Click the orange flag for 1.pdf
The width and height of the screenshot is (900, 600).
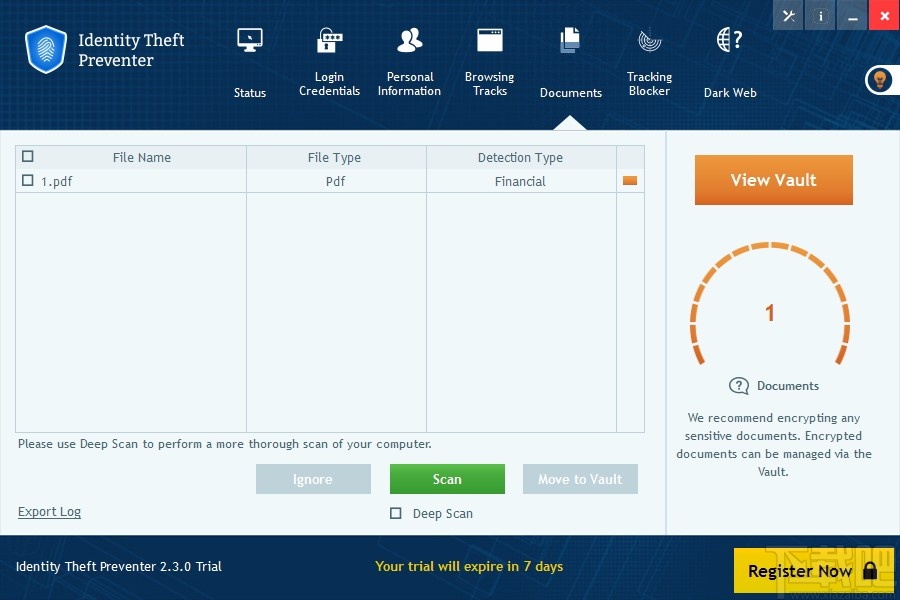pos(630,181)
